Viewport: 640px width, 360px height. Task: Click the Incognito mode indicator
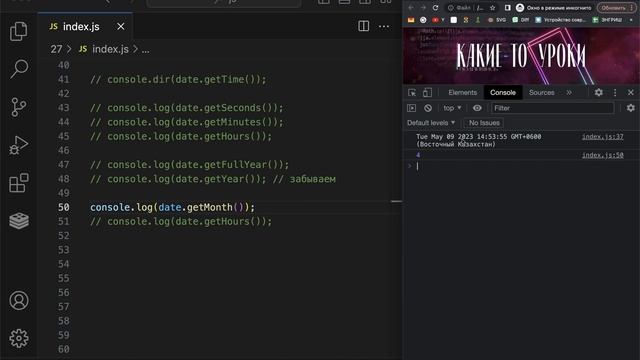click(x=553, y=8)
